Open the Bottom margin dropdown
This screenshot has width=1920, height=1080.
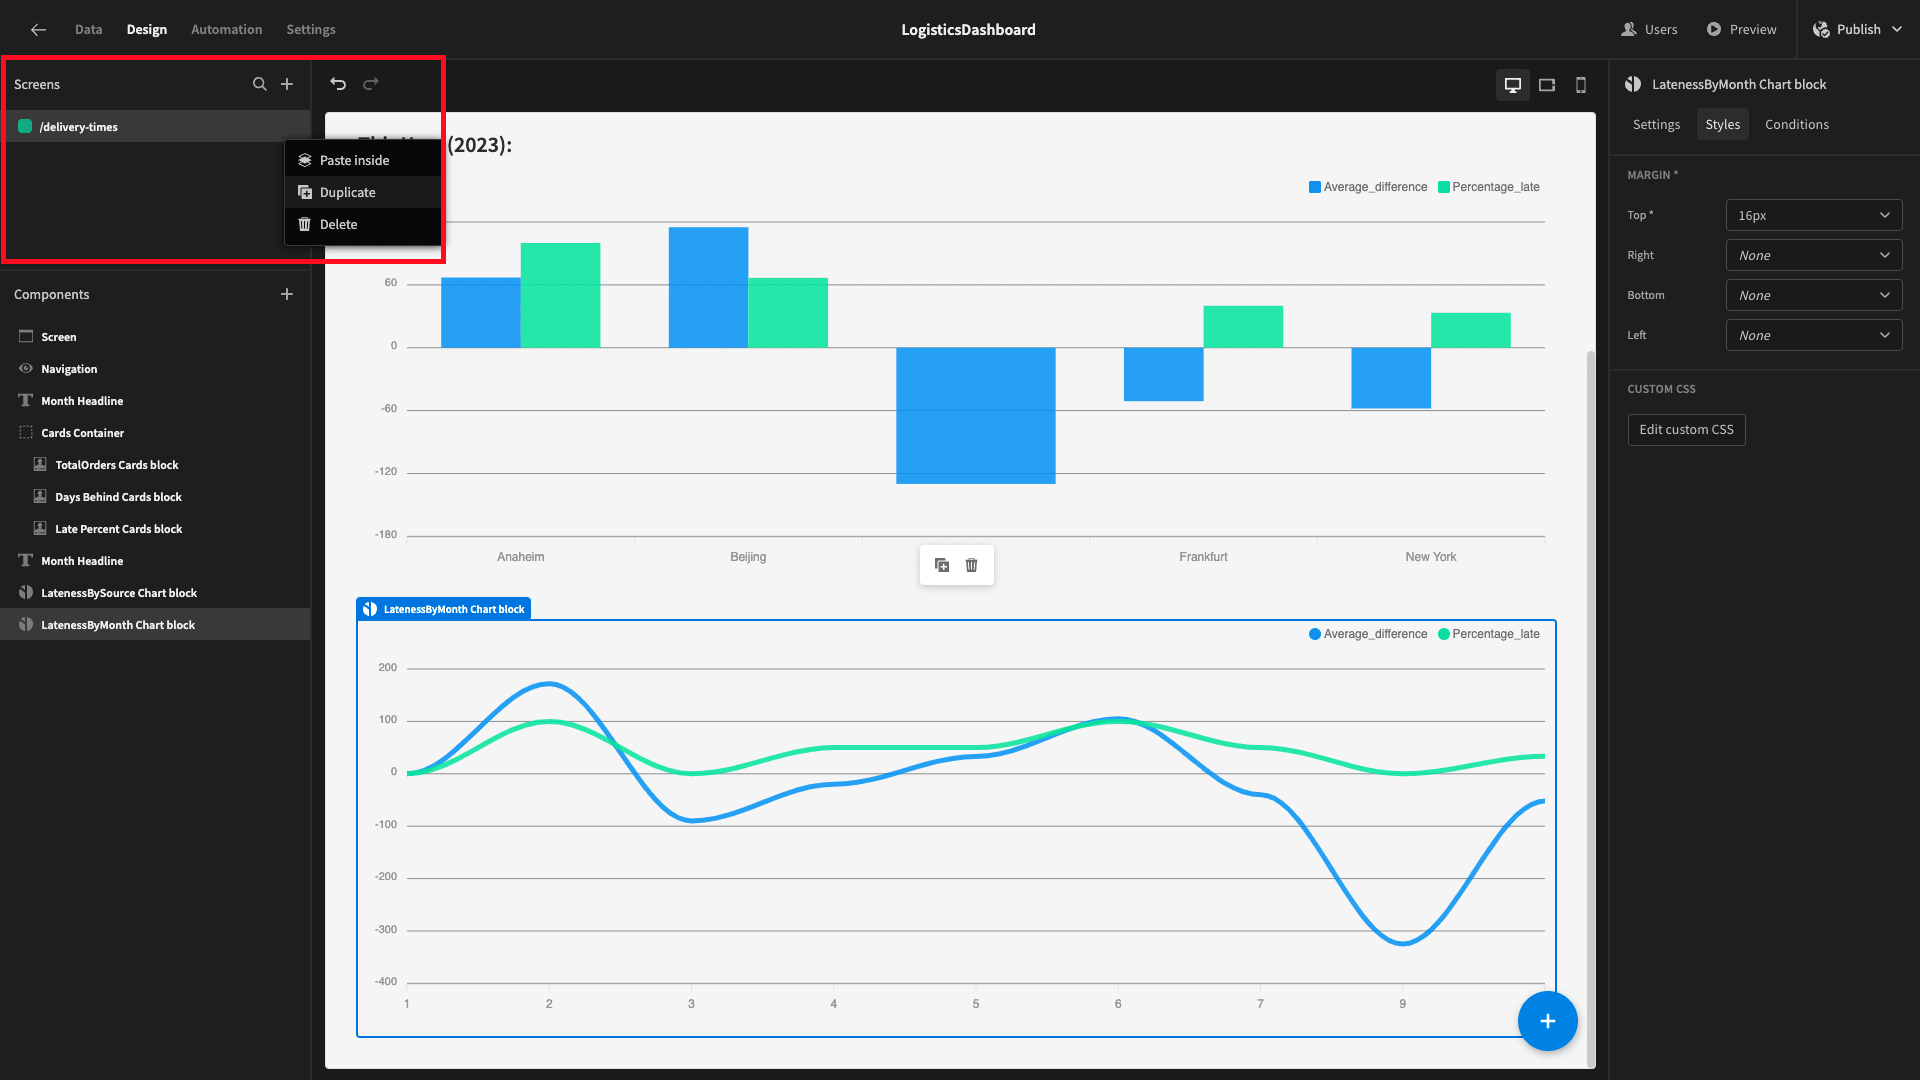click(x=1813, y=295)
